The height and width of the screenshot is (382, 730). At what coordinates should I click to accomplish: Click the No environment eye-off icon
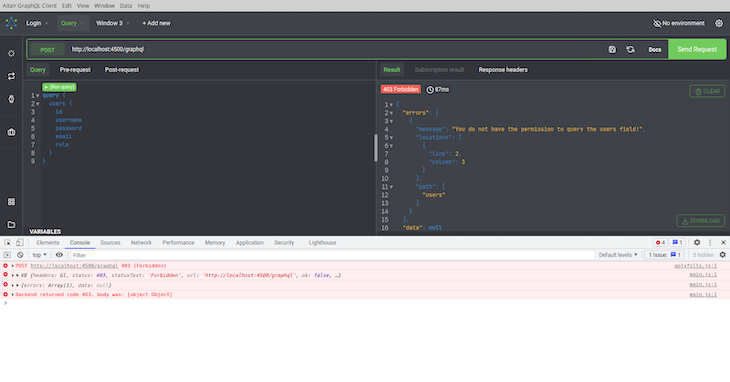(x=657, y=23)
